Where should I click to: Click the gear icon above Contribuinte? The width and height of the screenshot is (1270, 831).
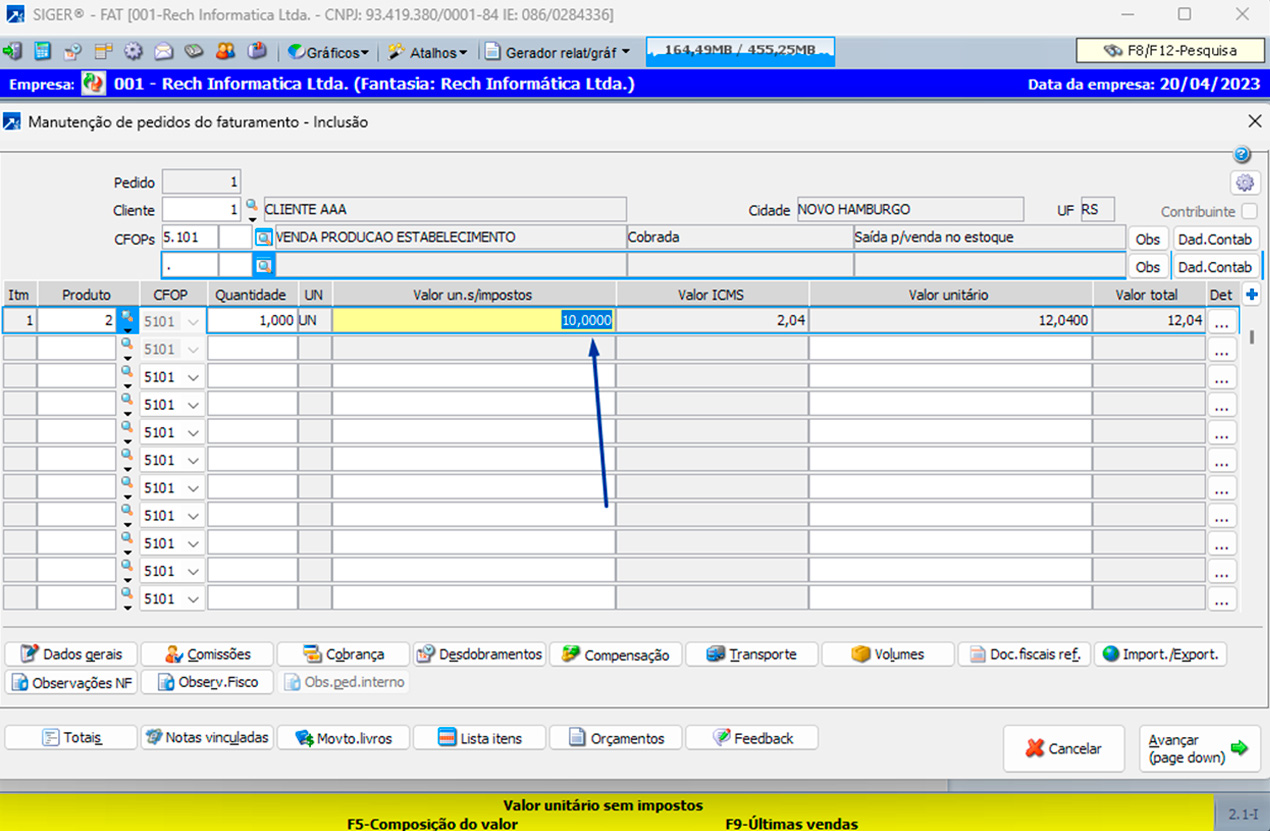[1245, 183]
